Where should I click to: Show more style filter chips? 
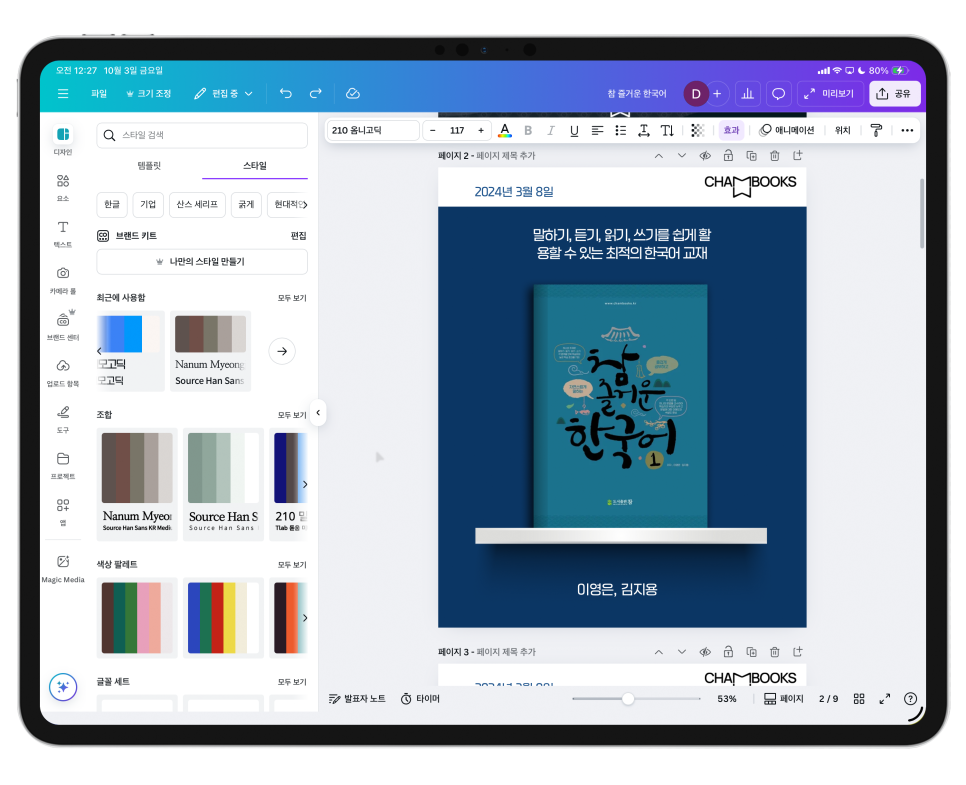[304, 205]
